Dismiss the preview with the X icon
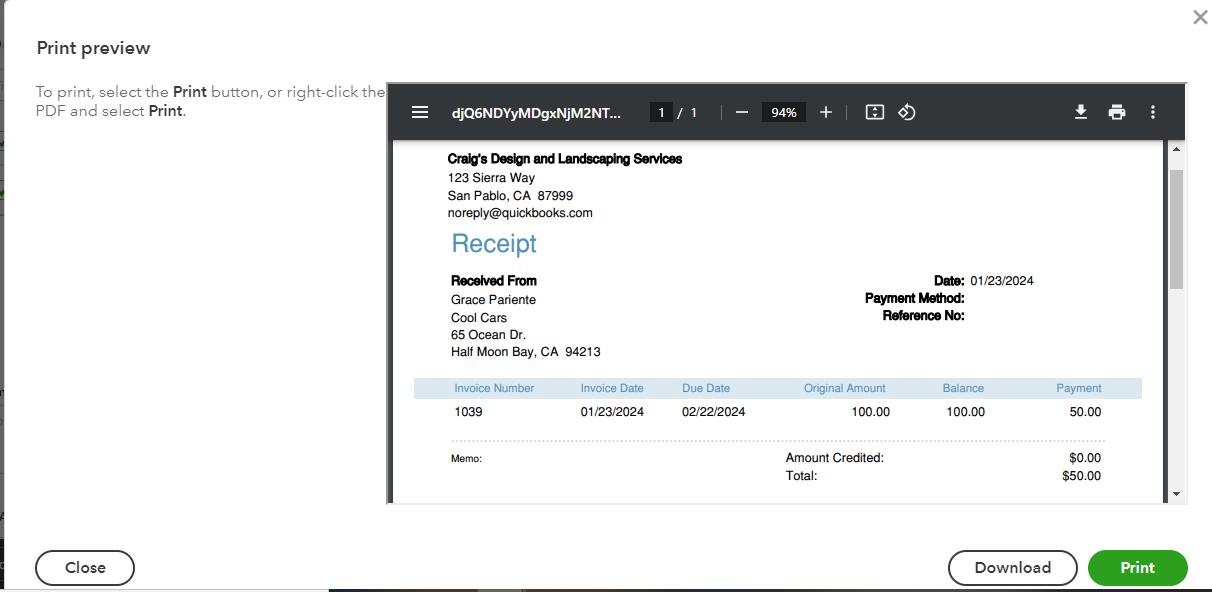This screenshot has width=1212, height=592. tap(1200, 17)
